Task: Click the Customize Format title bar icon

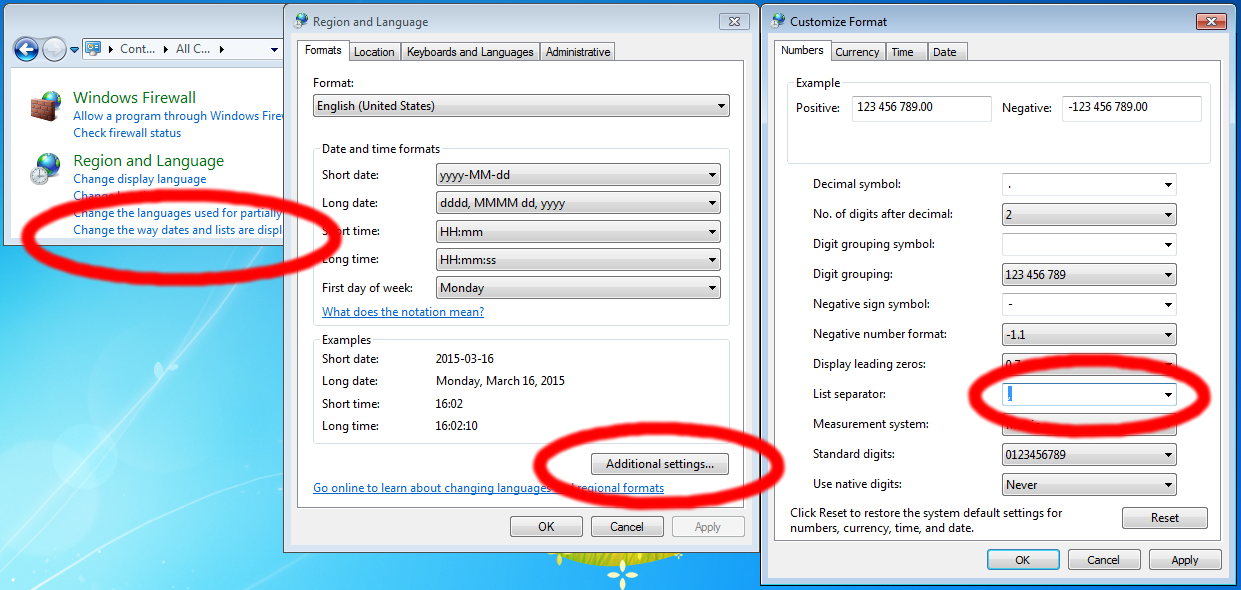Action: click(x=778, y=21)
